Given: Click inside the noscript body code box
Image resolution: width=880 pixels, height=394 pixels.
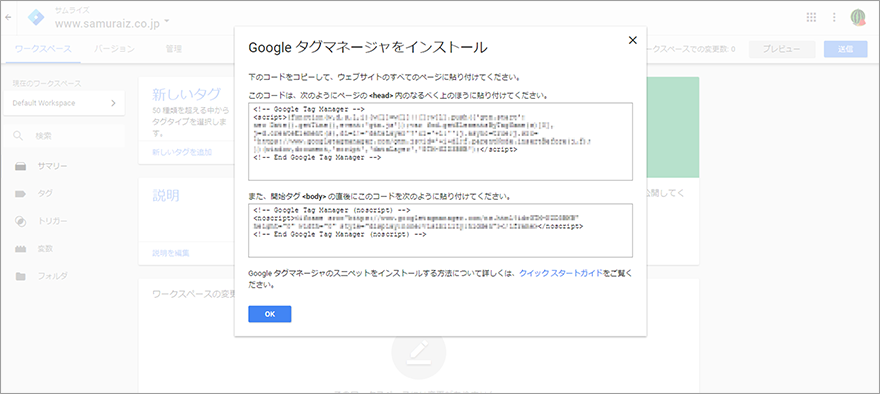Looking at the screenshot, I should (441, 231).
